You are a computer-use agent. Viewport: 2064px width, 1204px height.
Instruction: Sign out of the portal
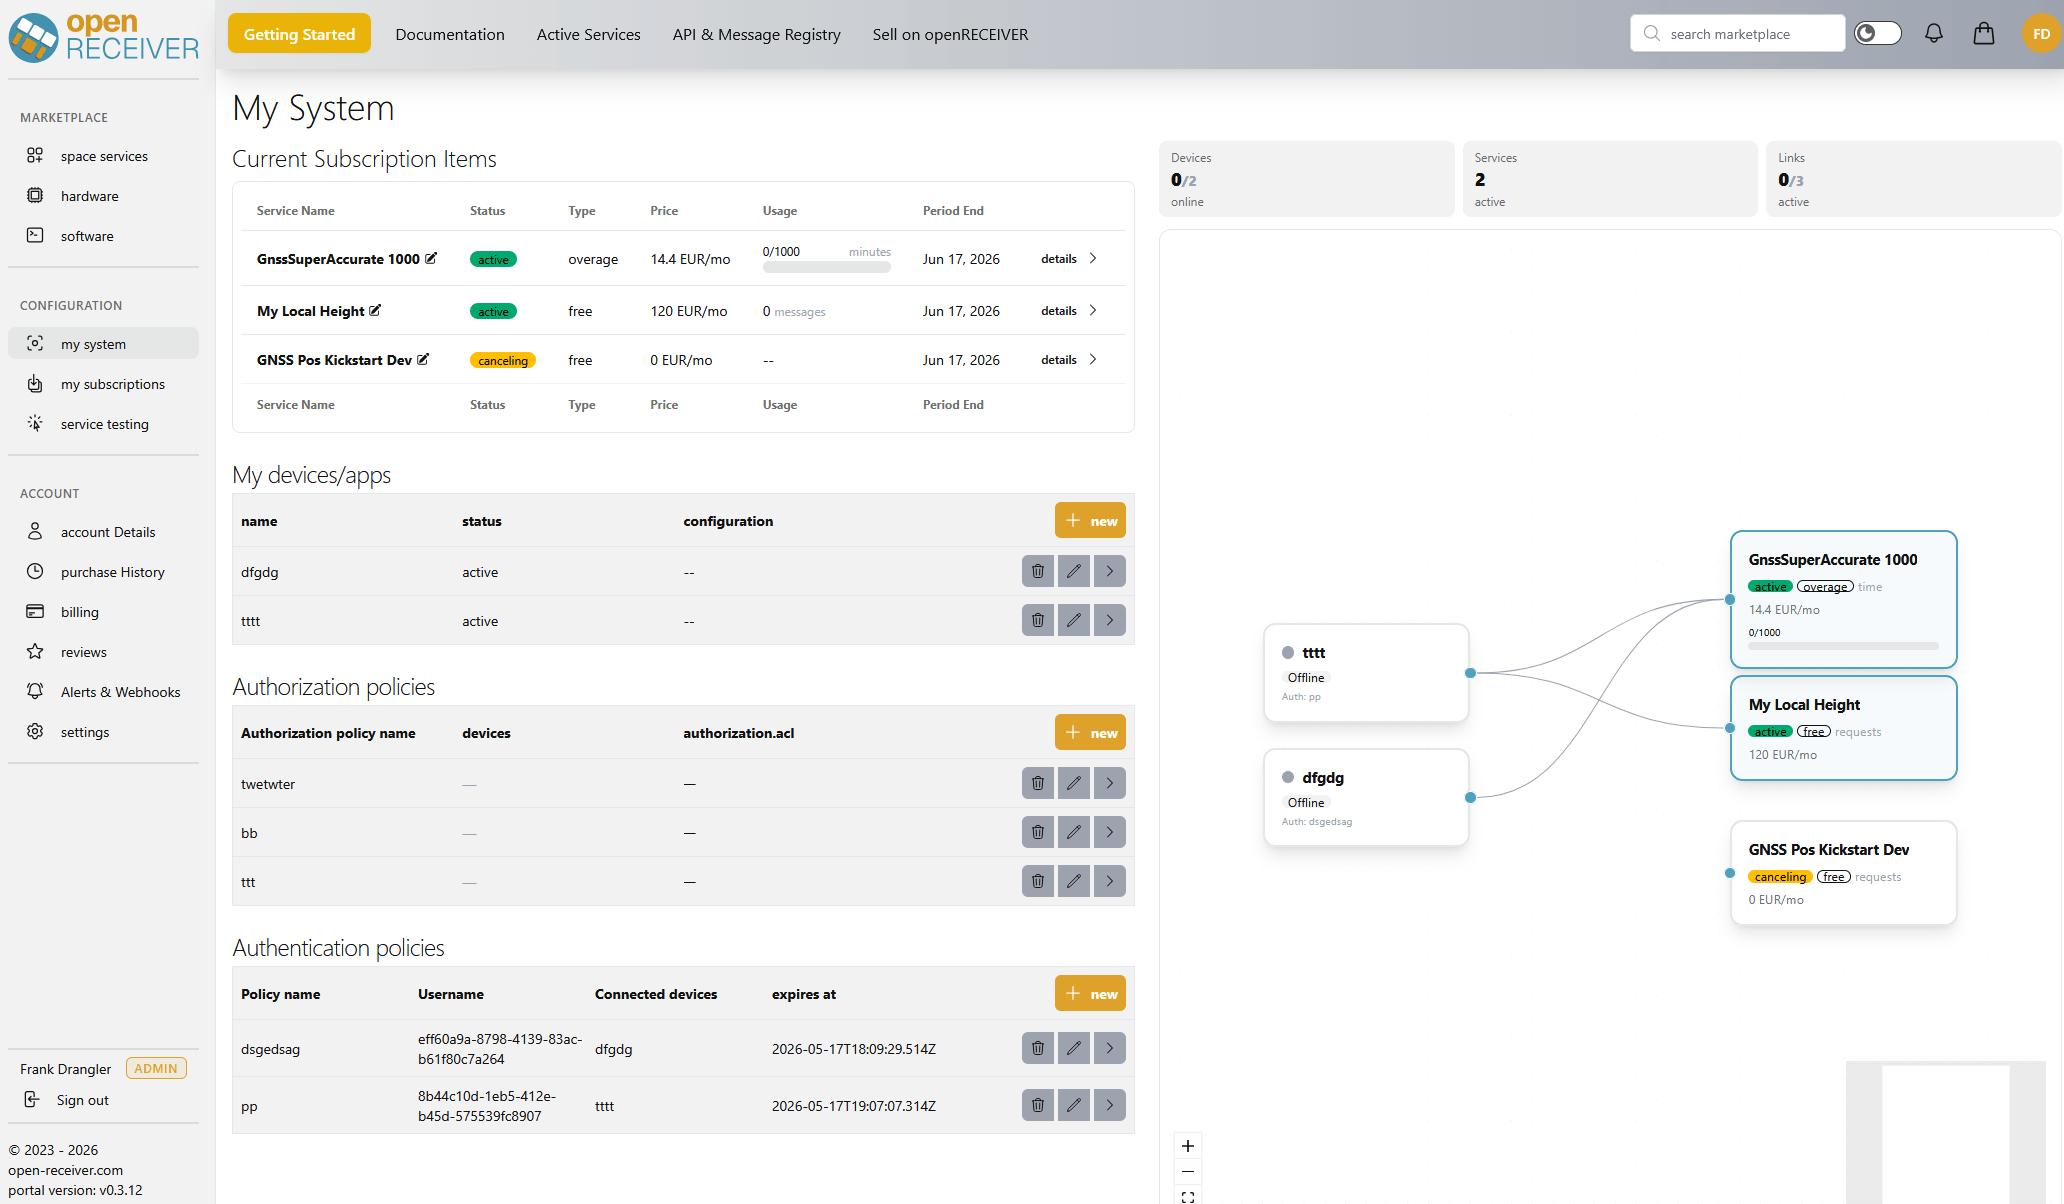pyautogui.click(x=66, y=1100)
